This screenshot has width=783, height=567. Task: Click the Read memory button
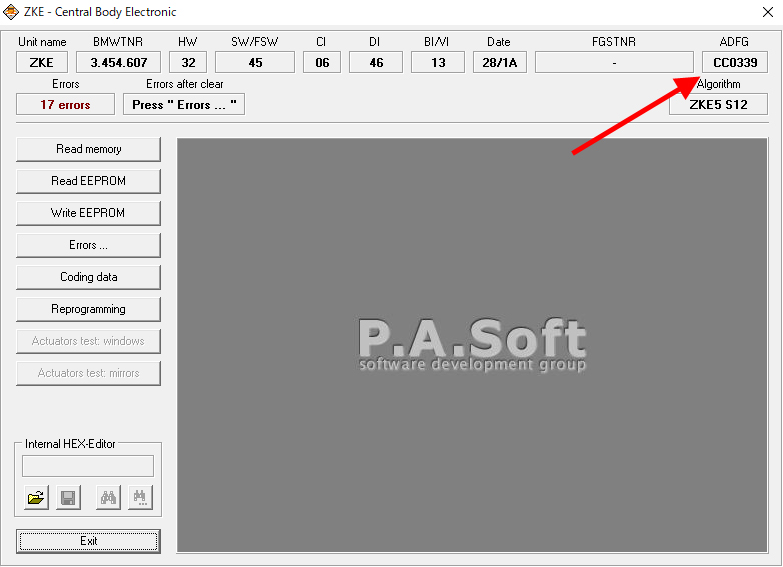pos(88,149)
